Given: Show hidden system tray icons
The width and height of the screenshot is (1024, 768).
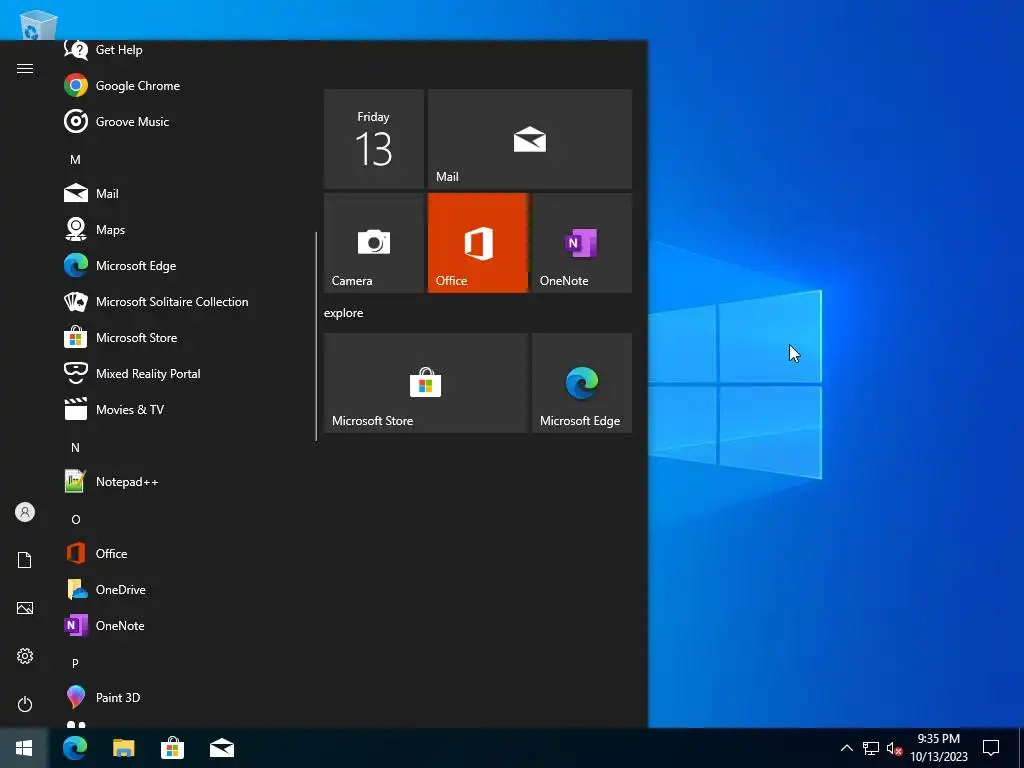Looking at the screenshot, I should click(x=846, y=748).
